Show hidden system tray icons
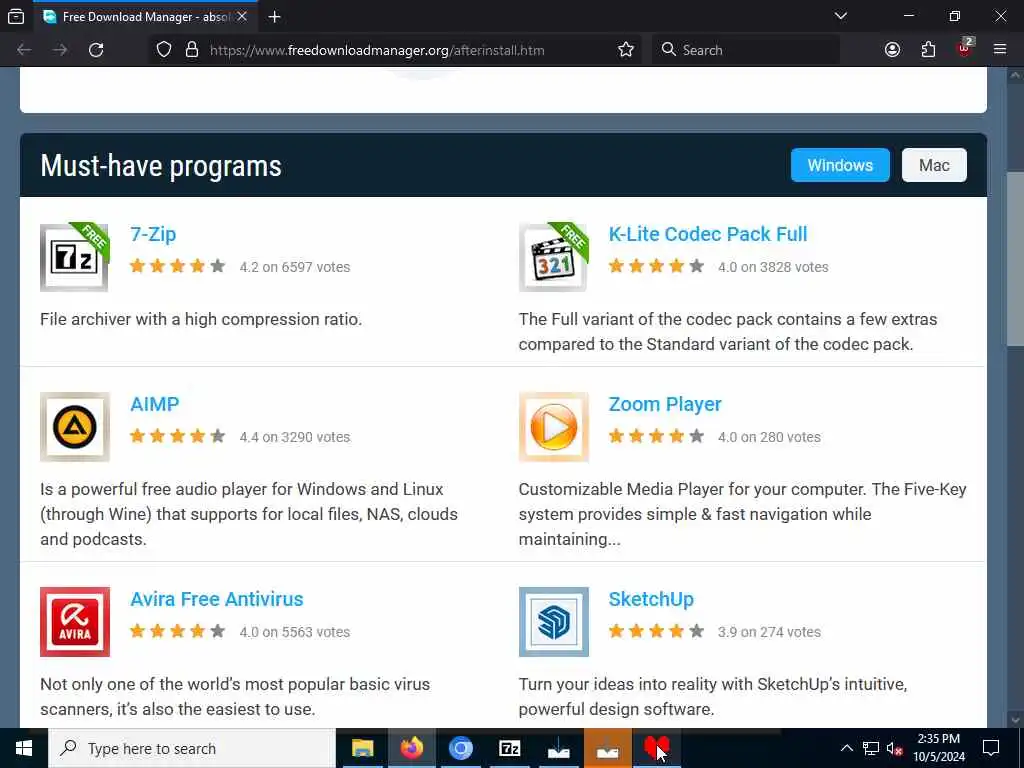1024x768 pixels. [x=846, y=748]
